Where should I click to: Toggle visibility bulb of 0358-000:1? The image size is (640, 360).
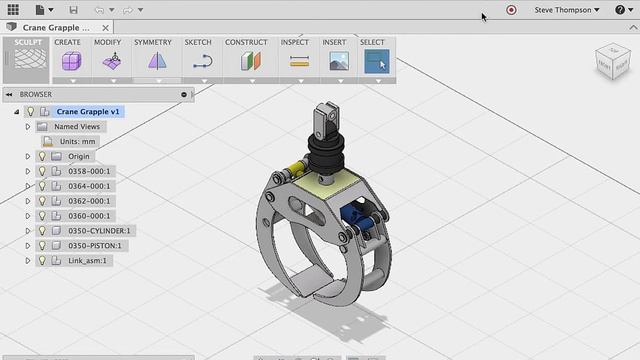(42, 171)
